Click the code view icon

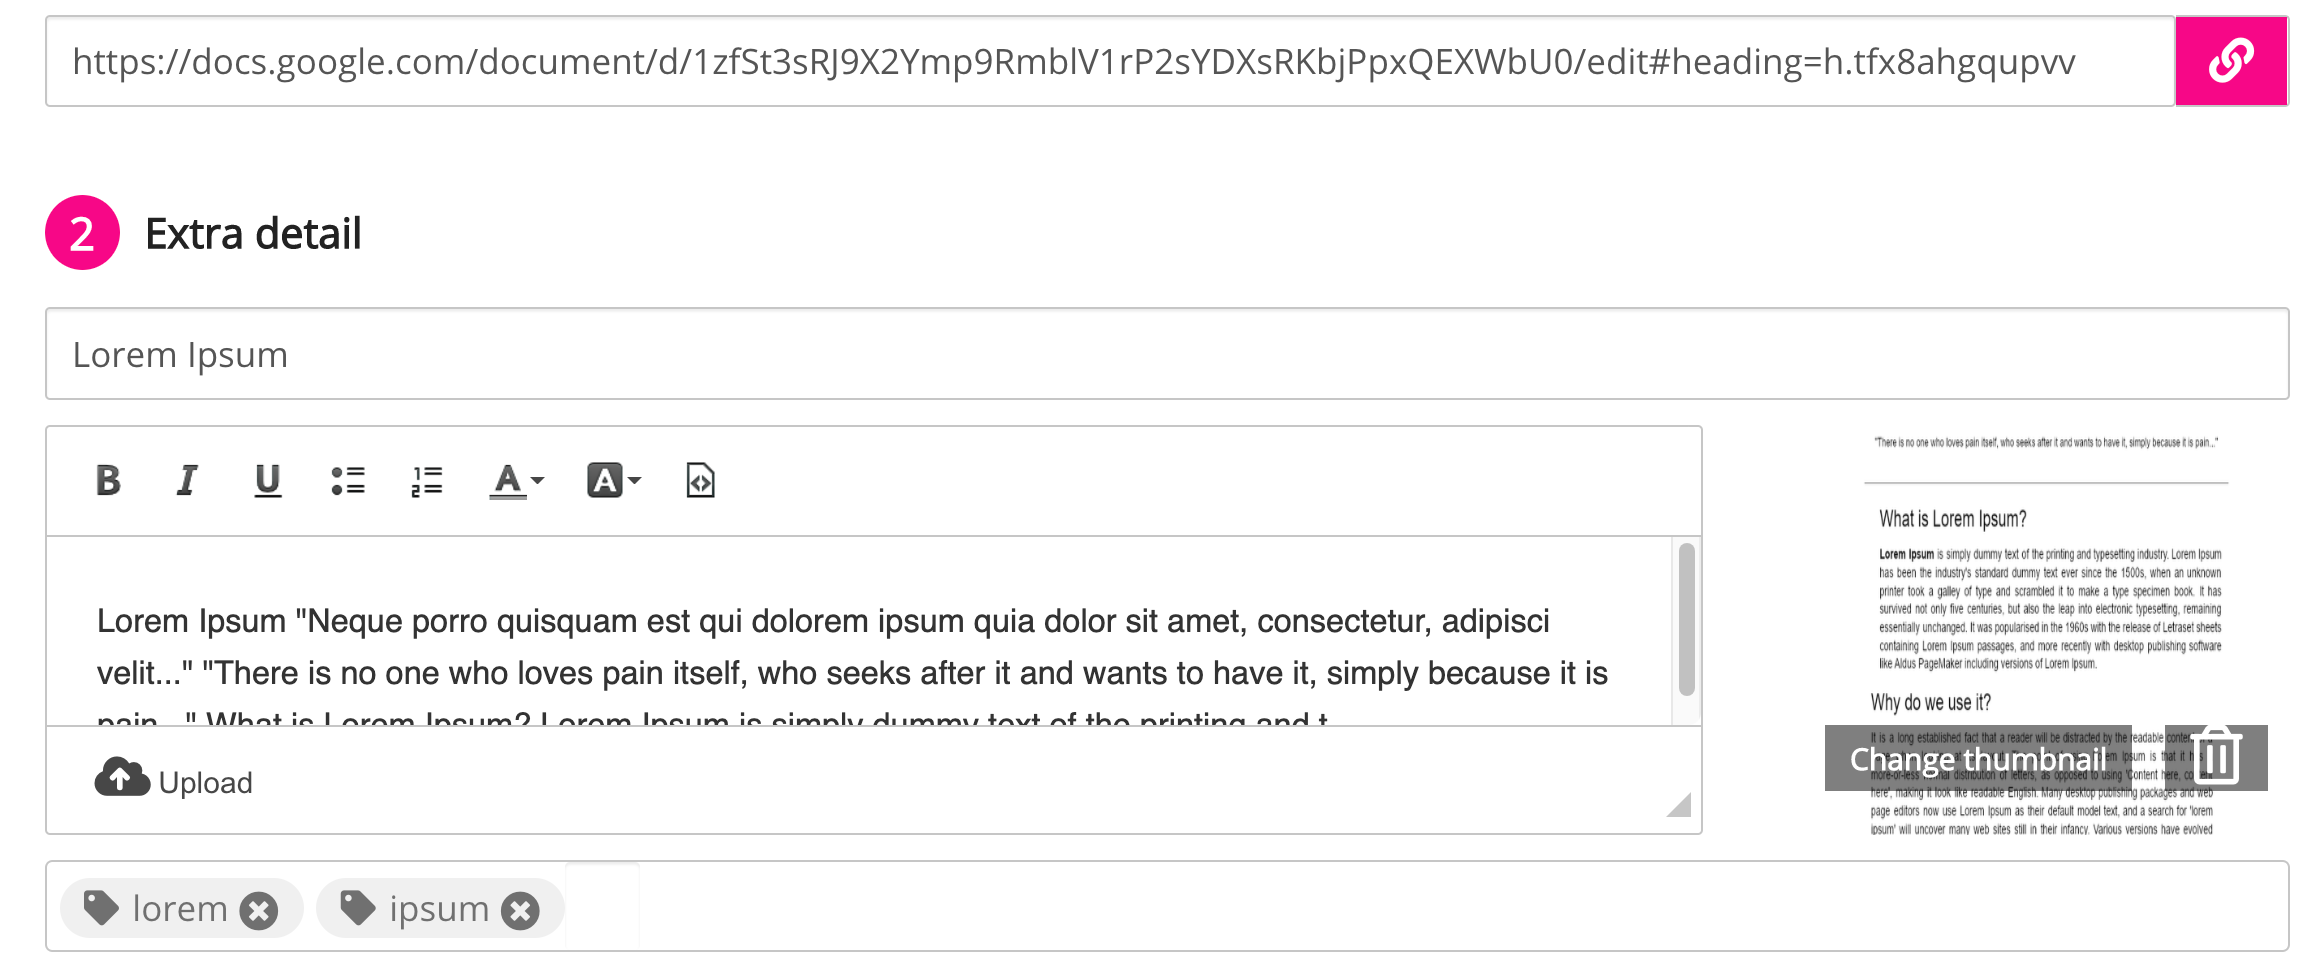point(700,481)
